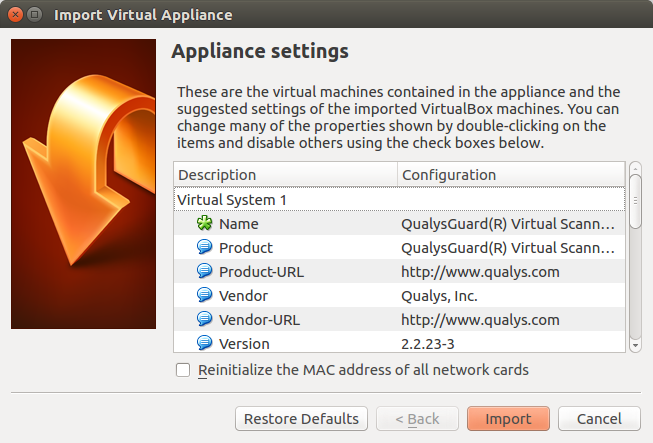The width and height of the screenshot is (653, 443).
Task: Select the http://www.qualys.com Product-URL value
Action: [x=480, y=272]
